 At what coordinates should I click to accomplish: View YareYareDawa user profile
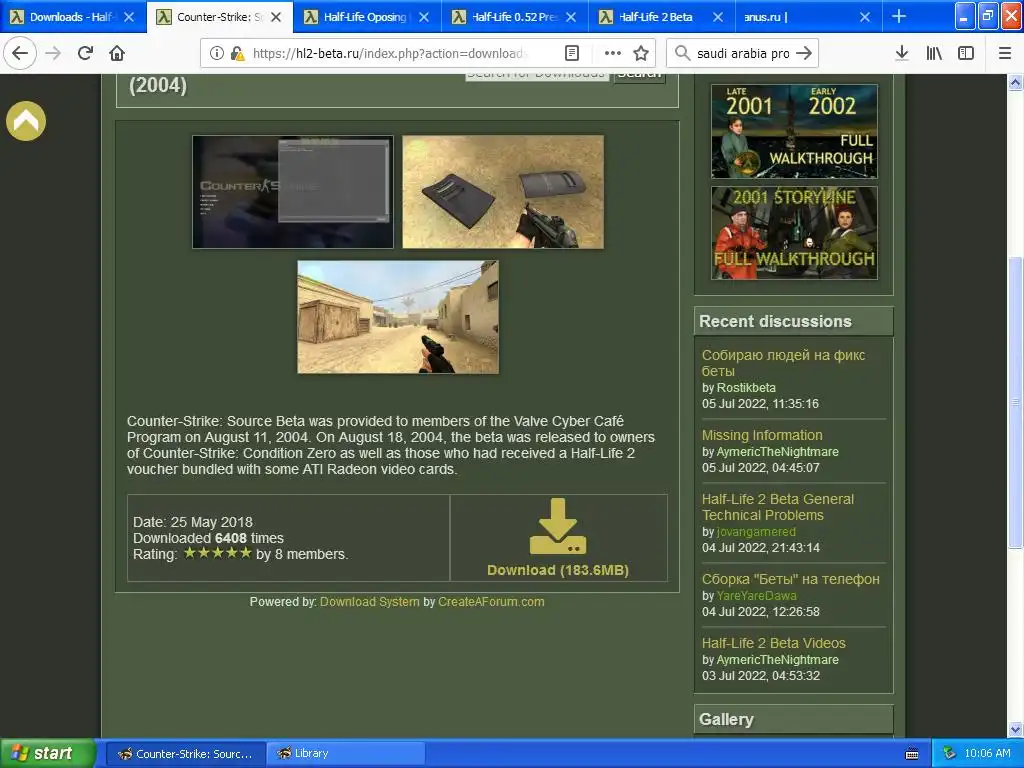[756, 596]
